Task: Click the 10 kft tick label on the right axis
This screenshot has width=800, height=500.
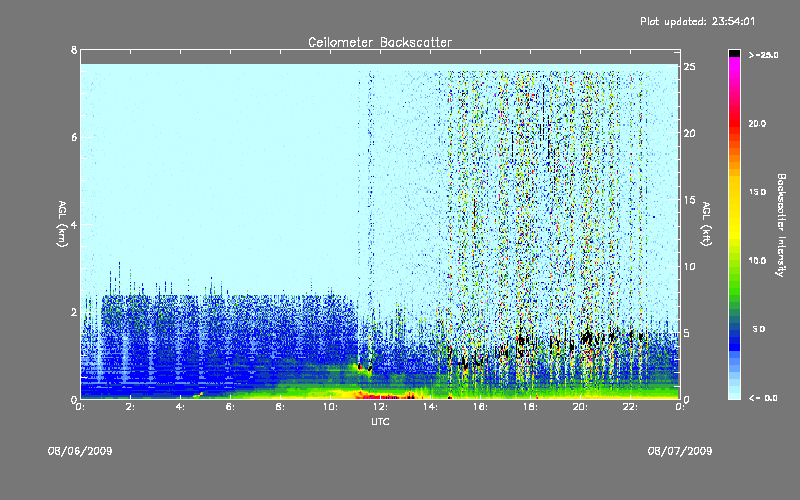Action: pyautogui.click(x=690, y=266)
